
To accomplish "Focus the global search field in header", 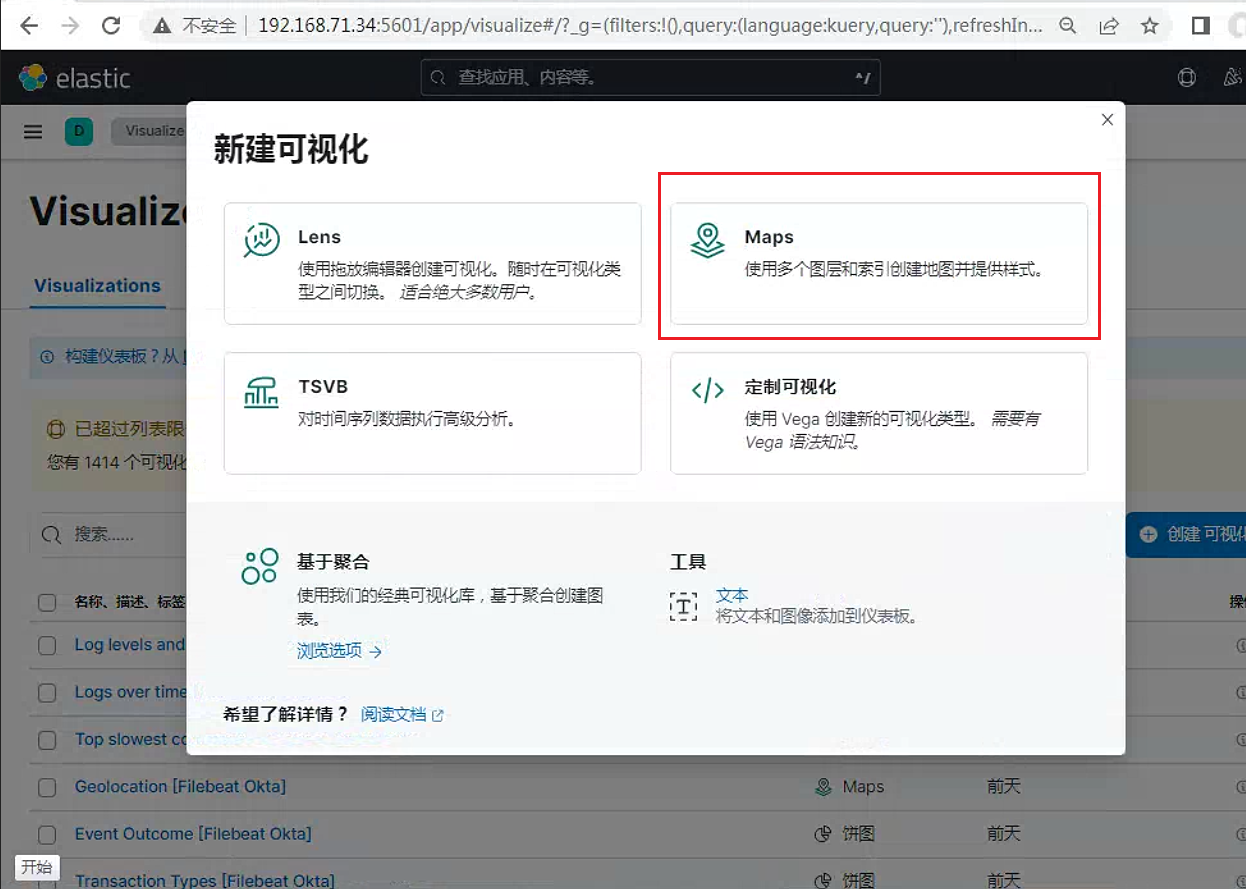I will (x=651, y=77).
